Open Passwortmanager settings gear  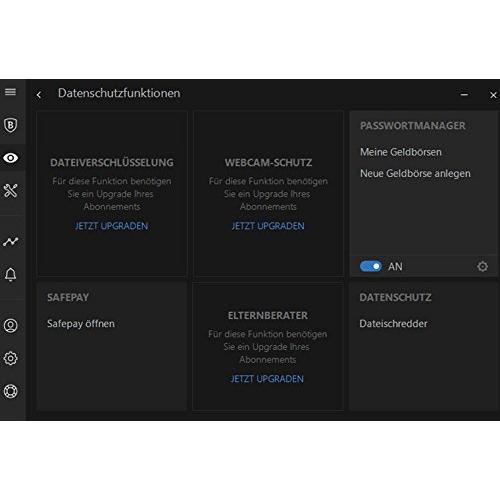(482, 266)
